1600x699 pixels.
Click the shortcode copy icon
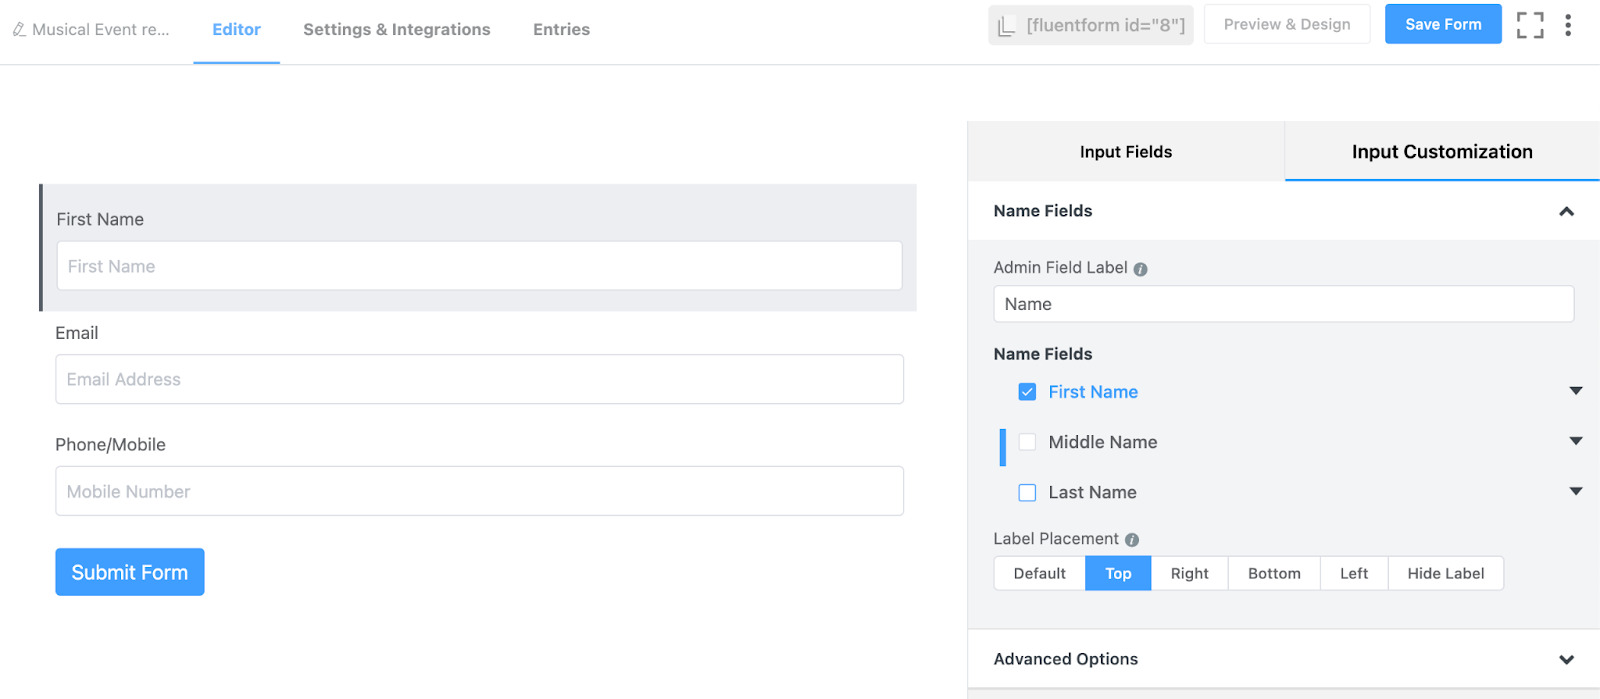click(x=1007, y=26)
